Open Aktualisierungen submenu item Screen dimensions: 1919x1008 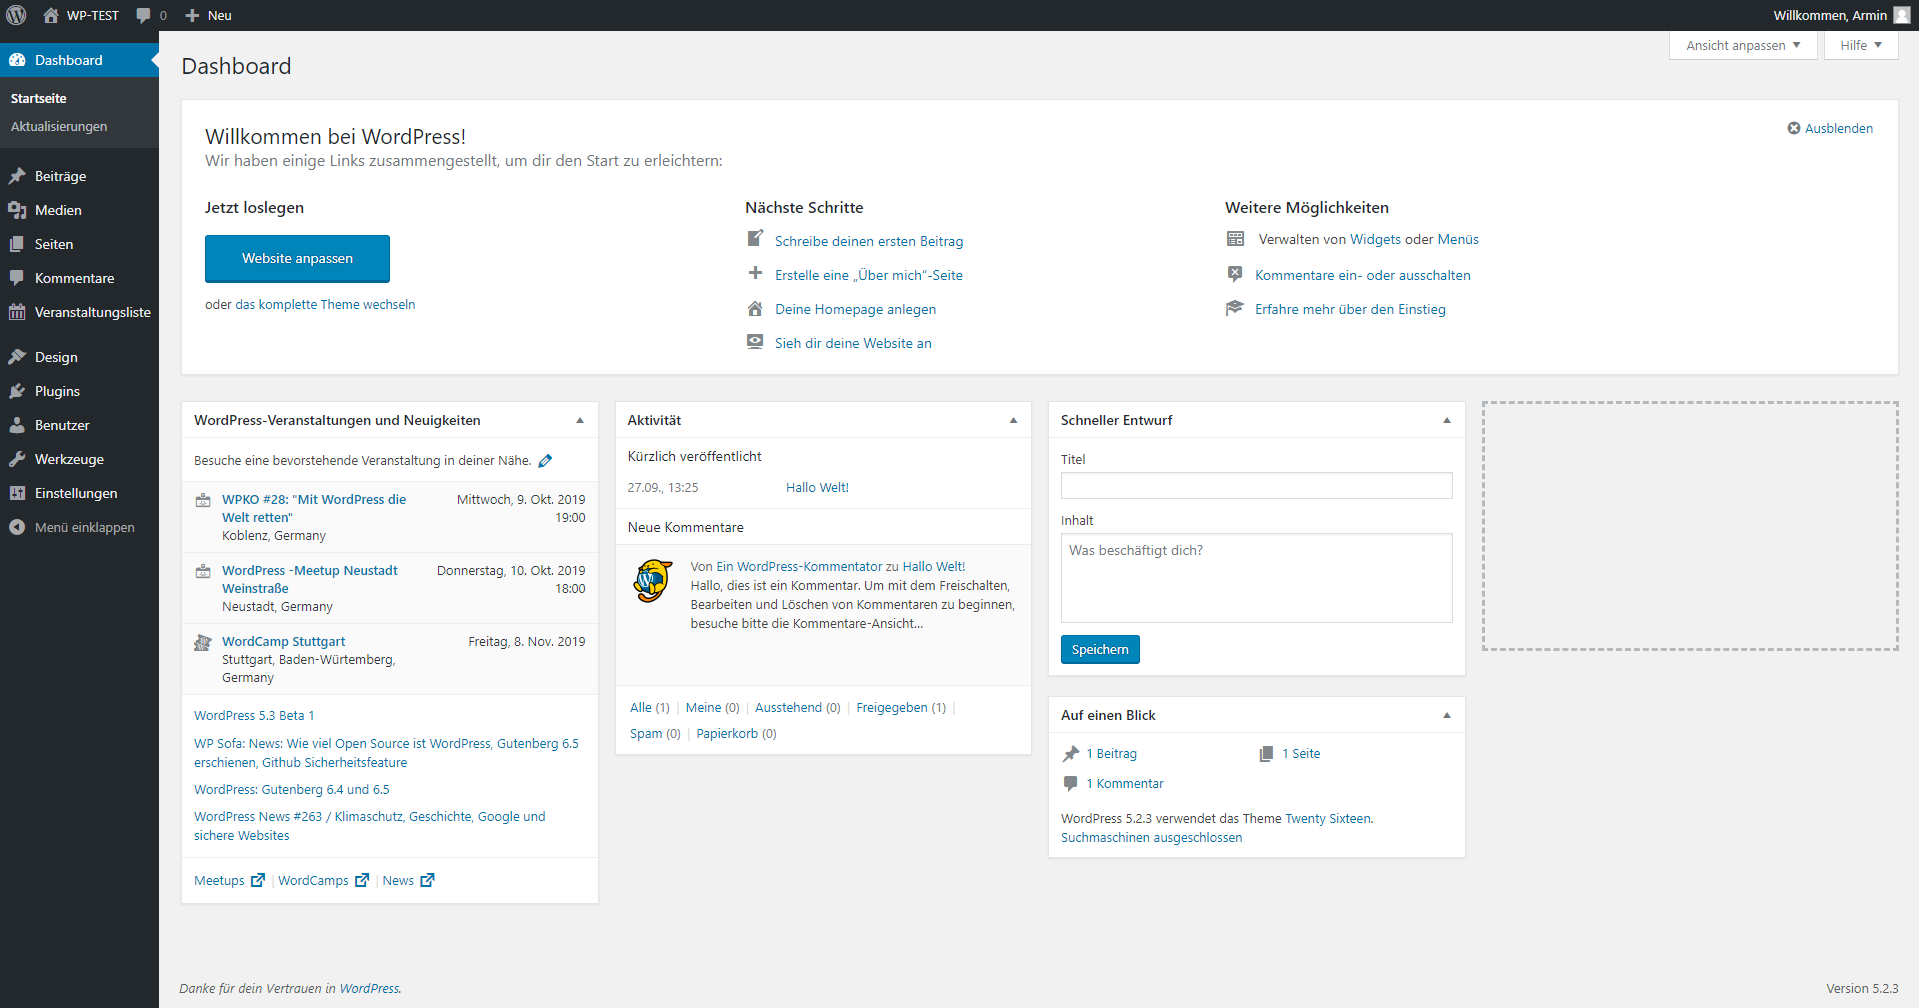tap(59, 126)
